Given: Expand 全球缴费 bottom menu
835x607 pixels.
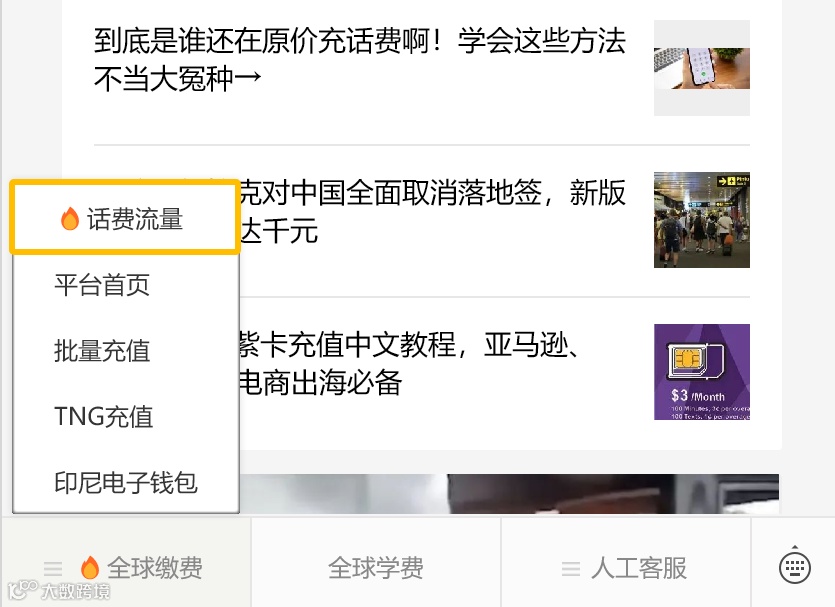Looking at the screenshot, I should pos(126,568).
